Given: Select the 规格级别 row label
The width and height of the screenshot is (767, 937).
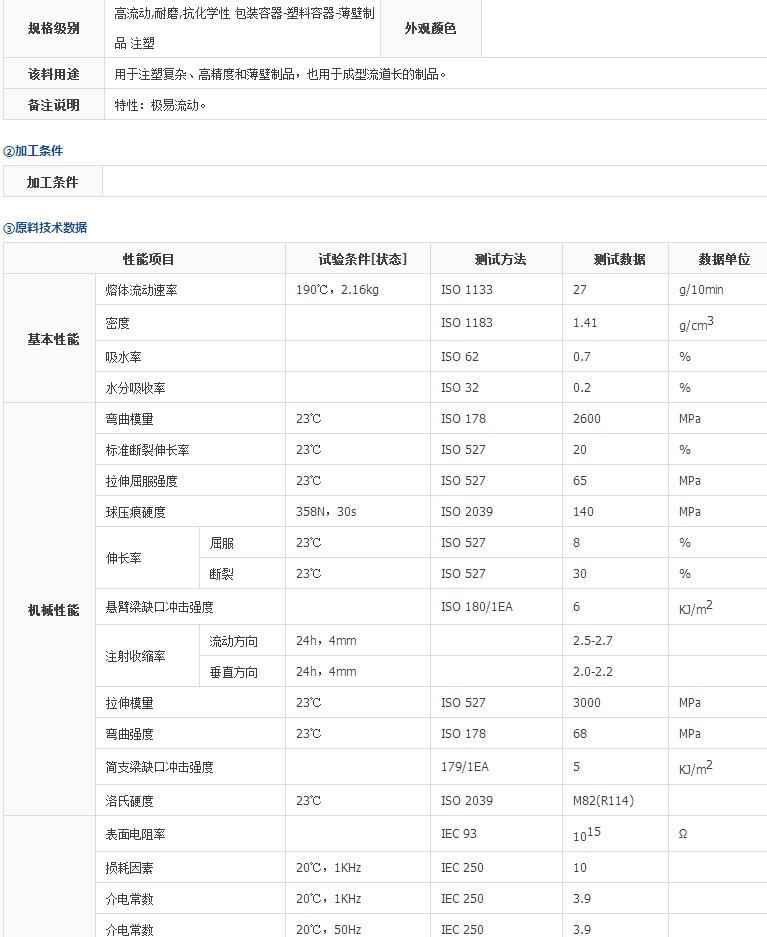Looking at the screenshot, I should click(x=54, y=28).
